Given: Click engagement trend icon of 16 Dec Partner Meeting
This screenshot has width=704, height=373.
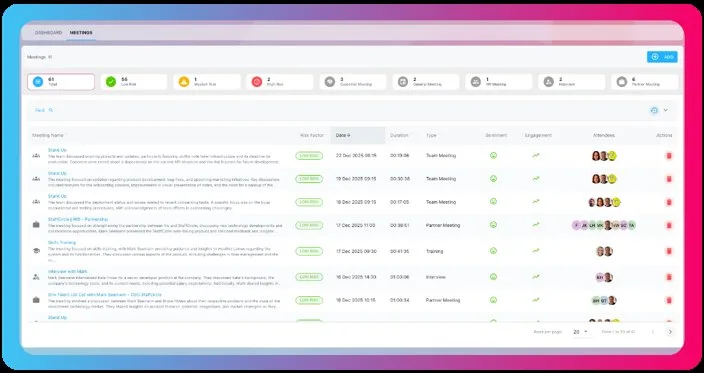Looking at the screenshot, I should [x=536, y=299].
